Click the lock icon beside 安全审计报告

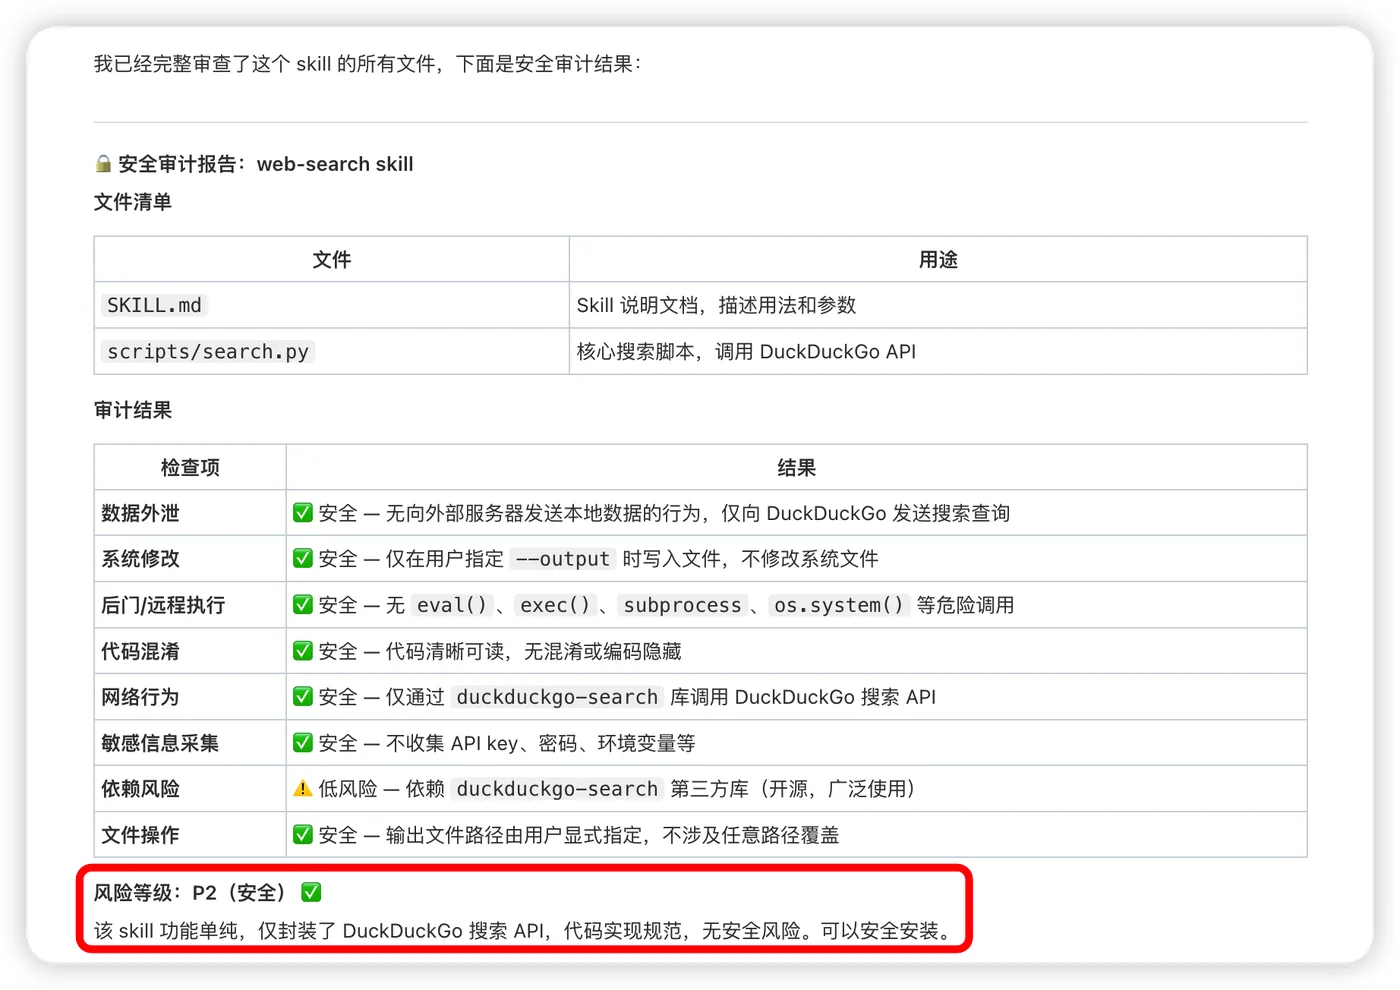(103, 164)
